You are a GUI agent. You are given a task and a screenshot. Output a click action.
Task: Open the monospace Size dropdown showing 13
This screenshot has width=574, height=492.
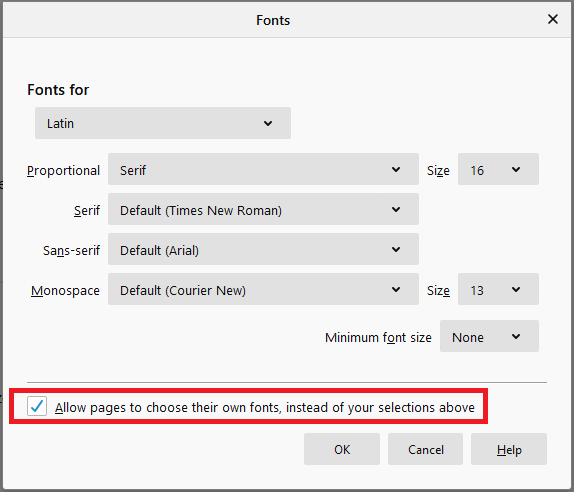click(x=498, y=289)
